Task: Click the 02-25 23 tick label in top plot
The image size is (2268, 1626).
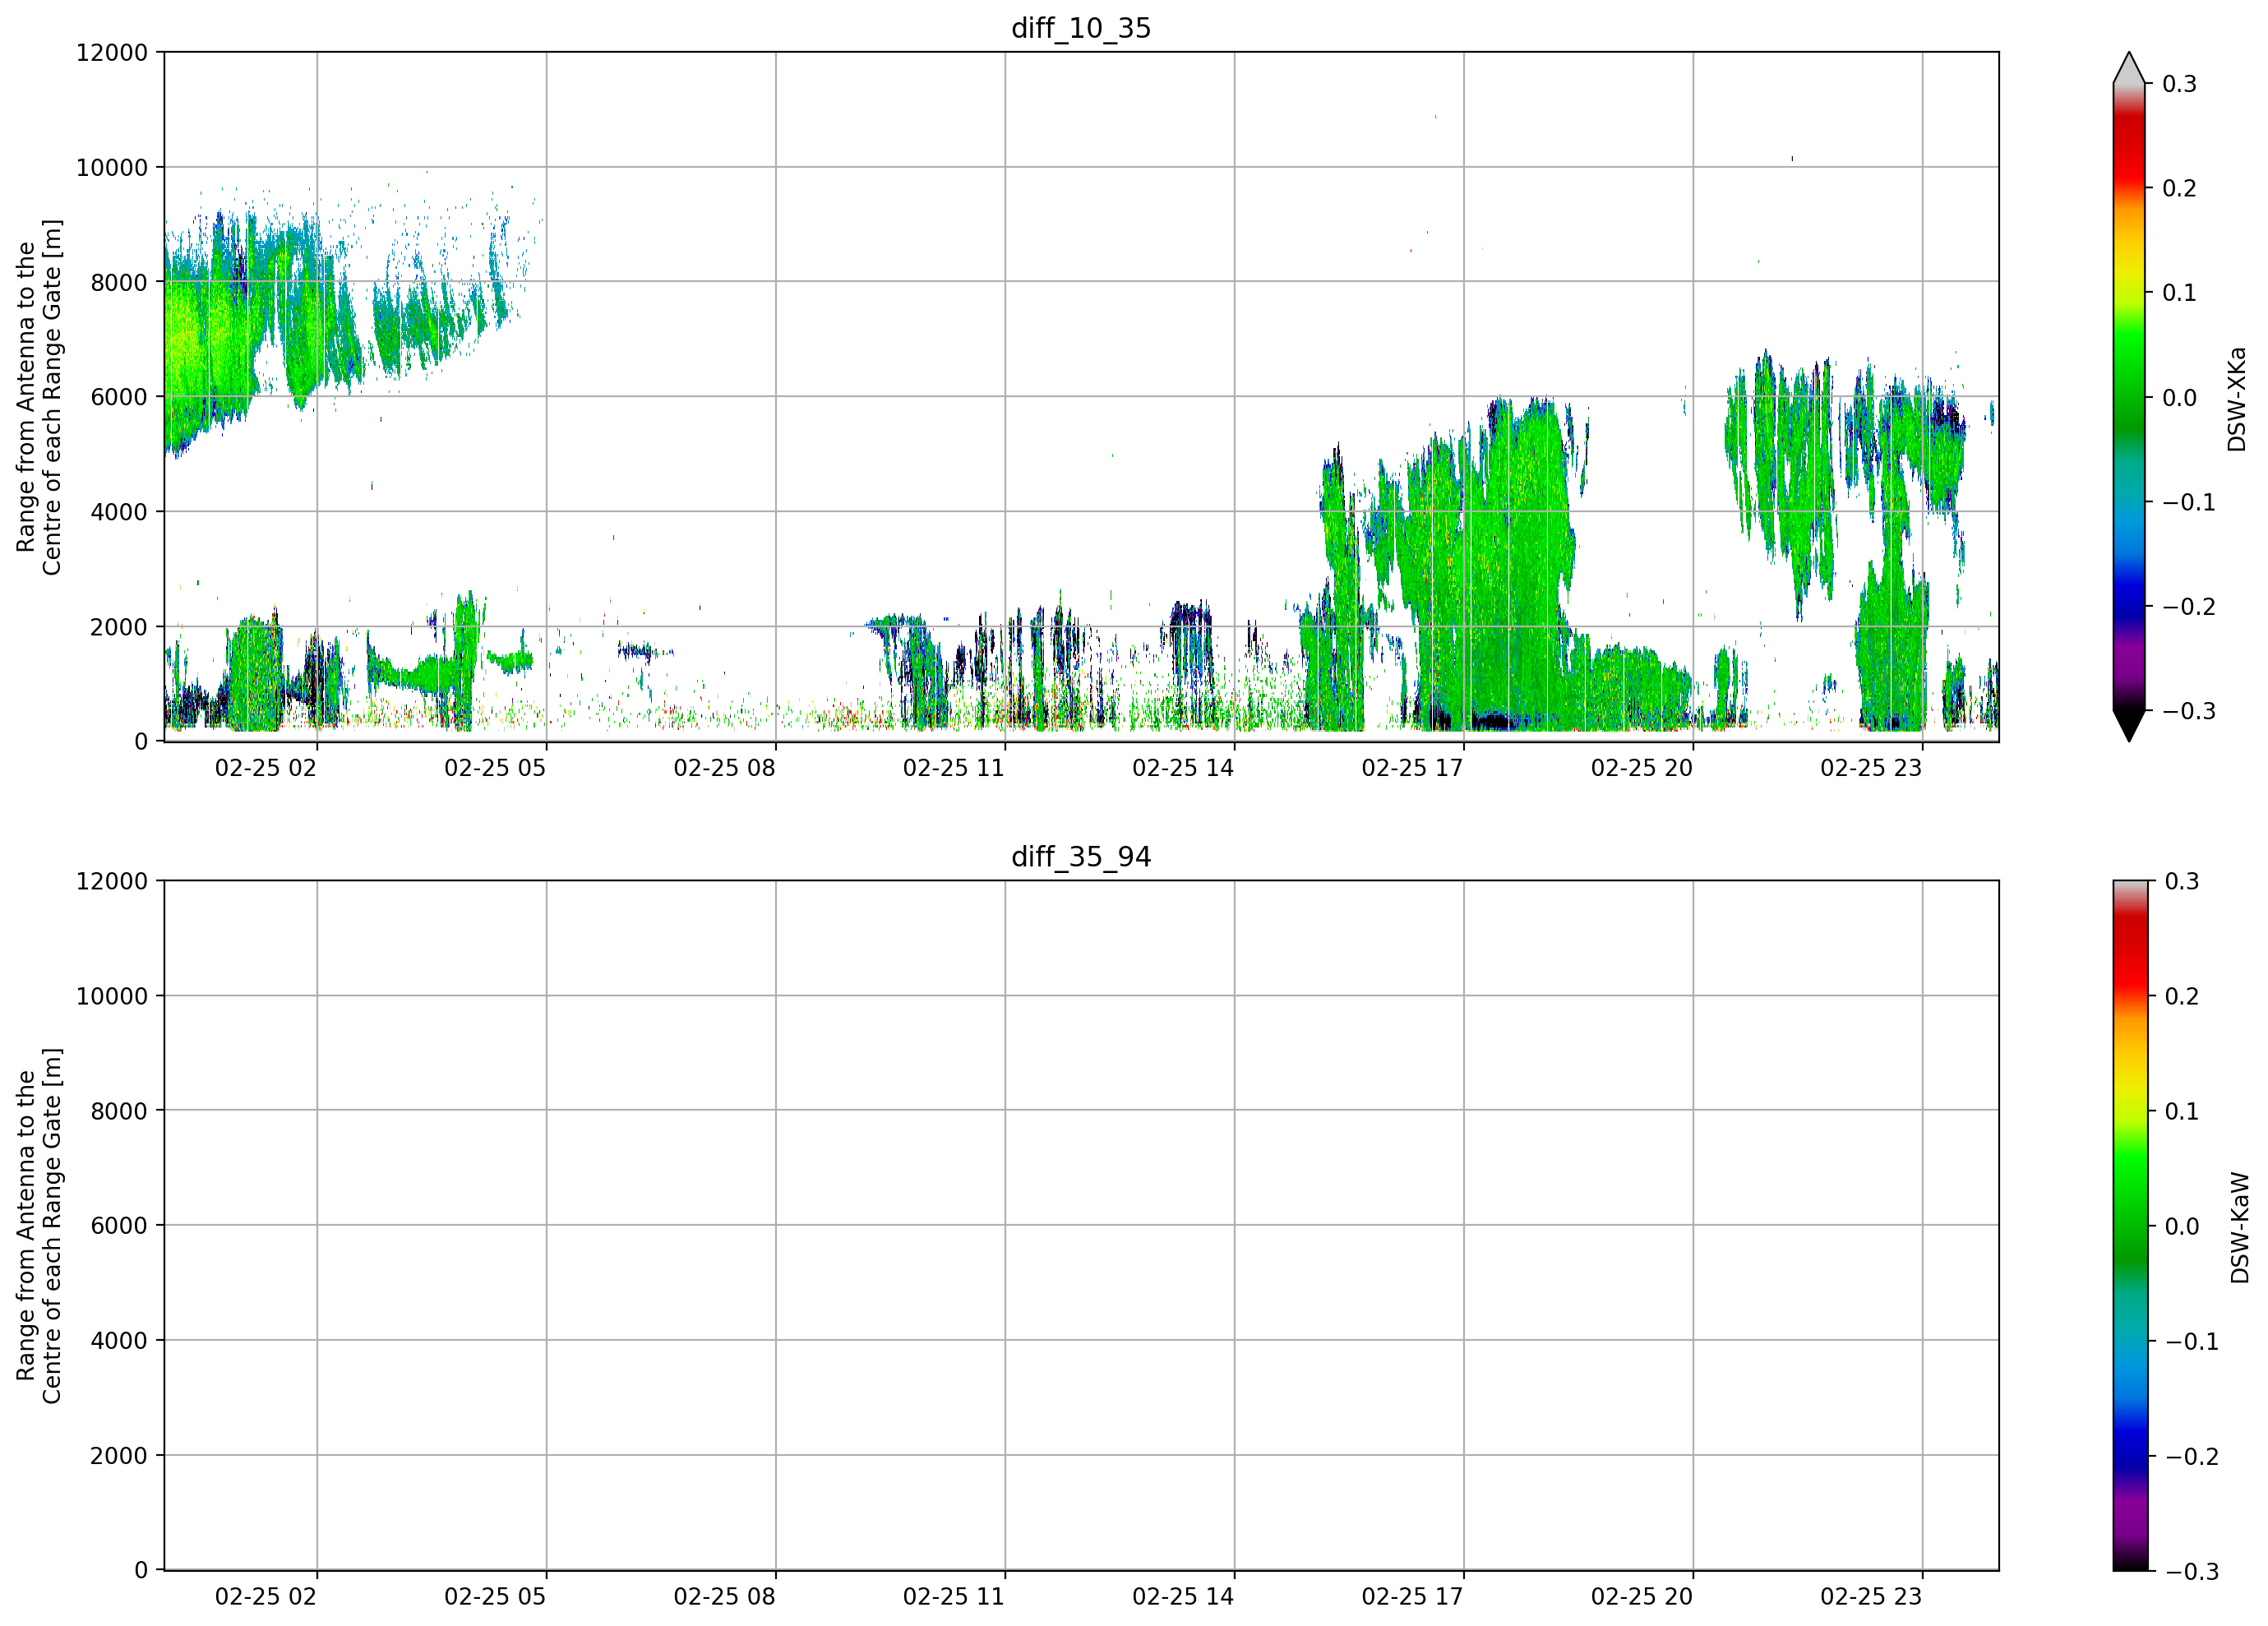Action: click(x=1871, y=768)
